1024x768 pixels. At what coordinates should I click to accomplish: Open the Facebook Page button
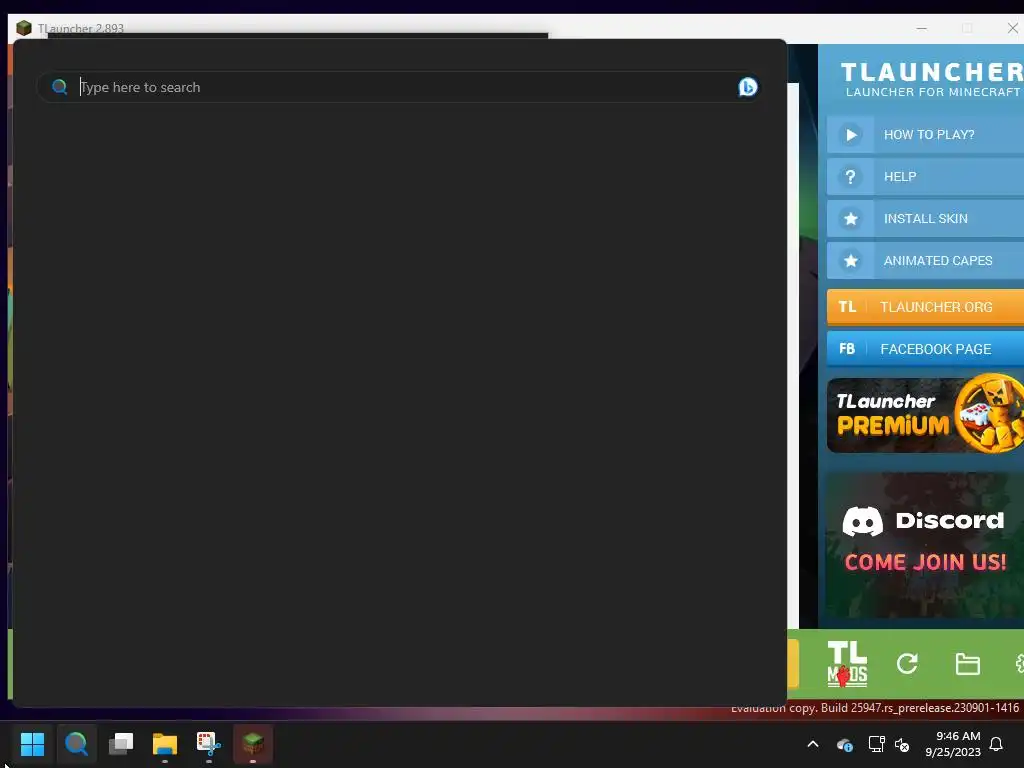pyautogui.click(x=925, y=349)
